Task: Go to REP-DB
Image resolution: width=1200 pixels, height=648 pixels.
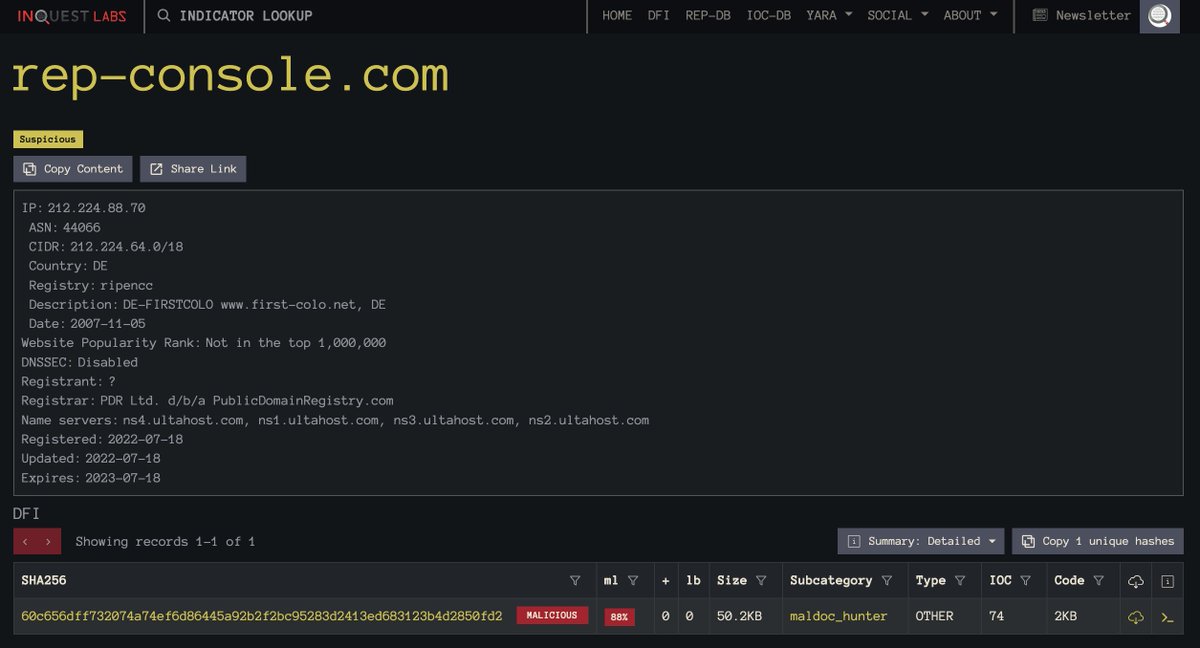Action: 708,16
